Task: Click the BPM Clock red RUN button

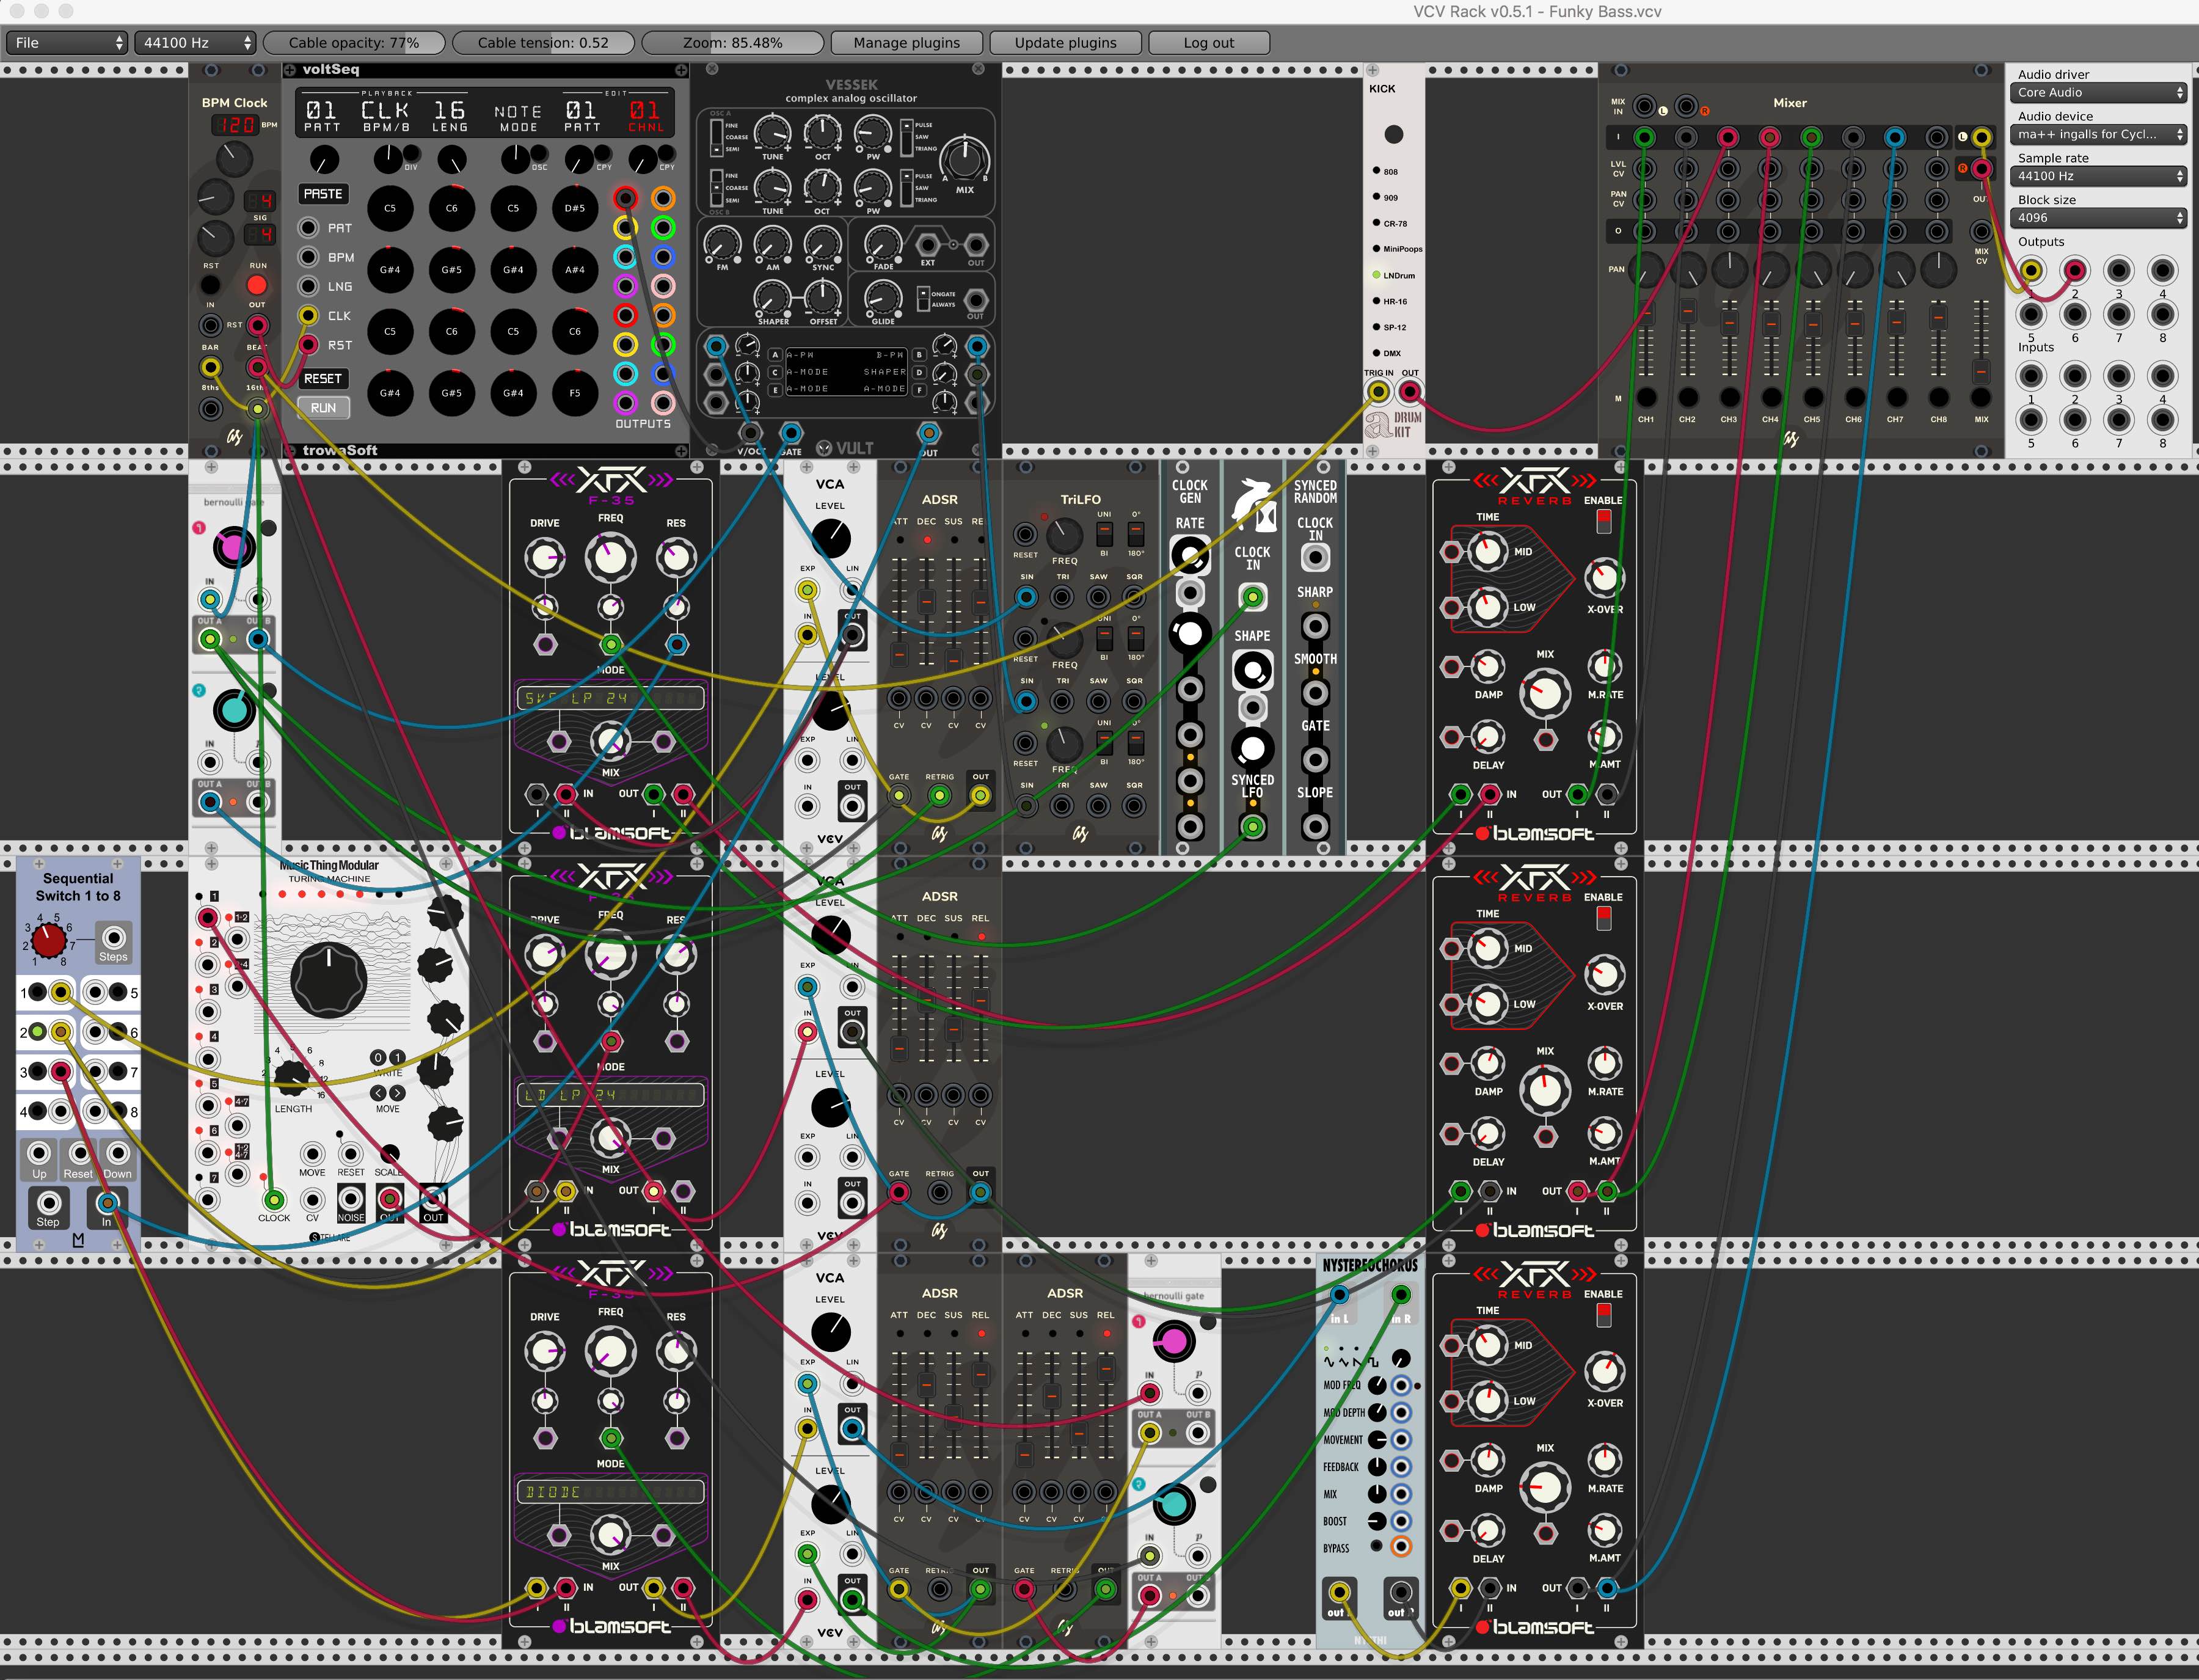Action: pyautogui.click(x=257, y=285)
